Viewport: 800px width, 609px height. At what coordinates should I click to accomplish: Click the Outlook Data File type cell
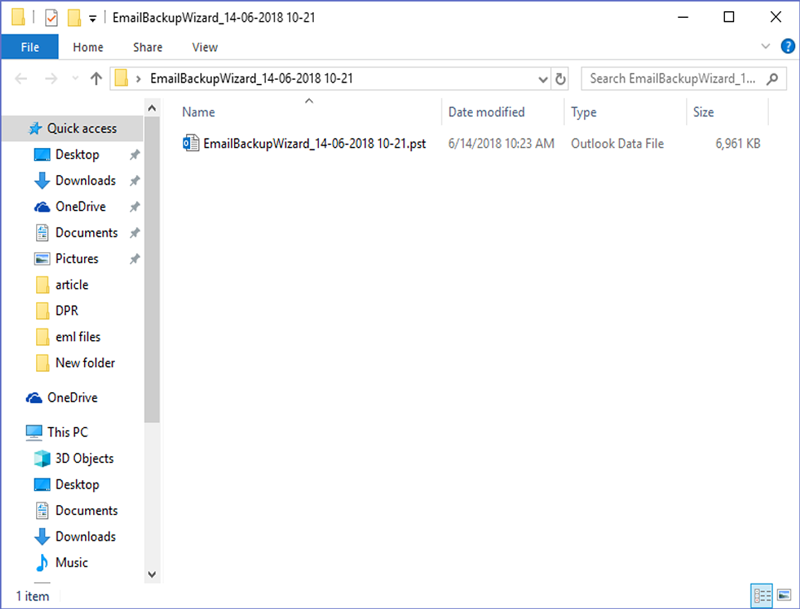point(617,144)
